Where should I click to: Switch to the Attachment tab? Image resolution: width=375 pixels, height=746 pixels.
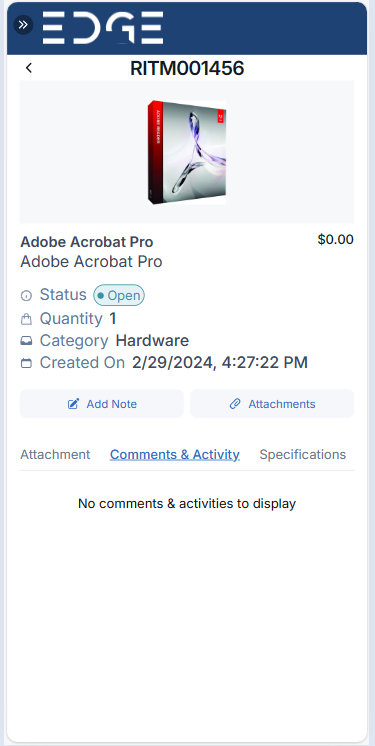[55, 454]
